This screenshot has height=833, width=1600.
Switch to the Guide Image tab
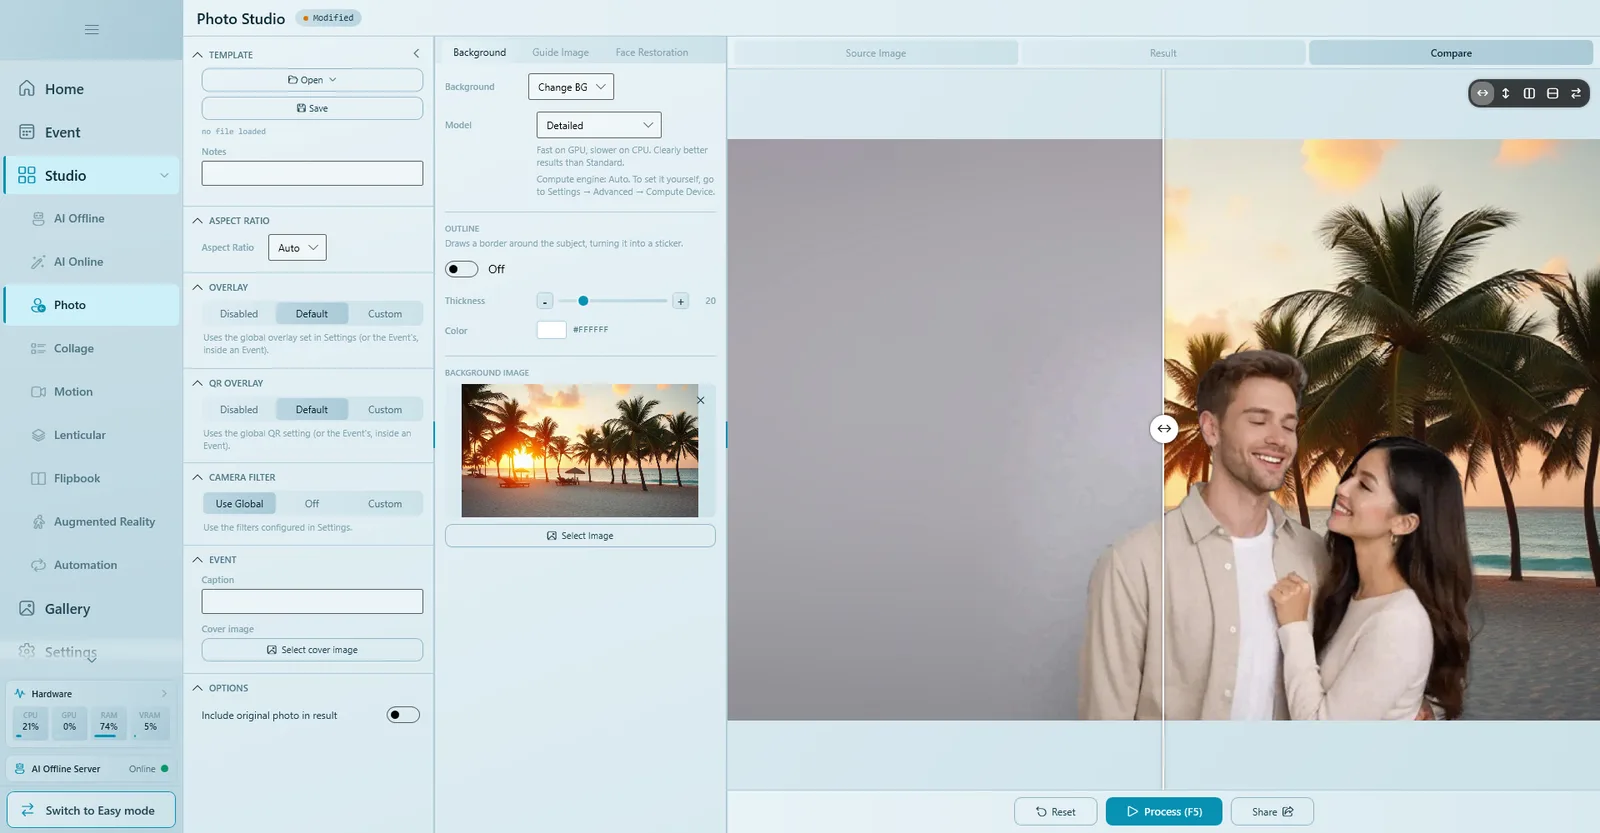point(560,53)
